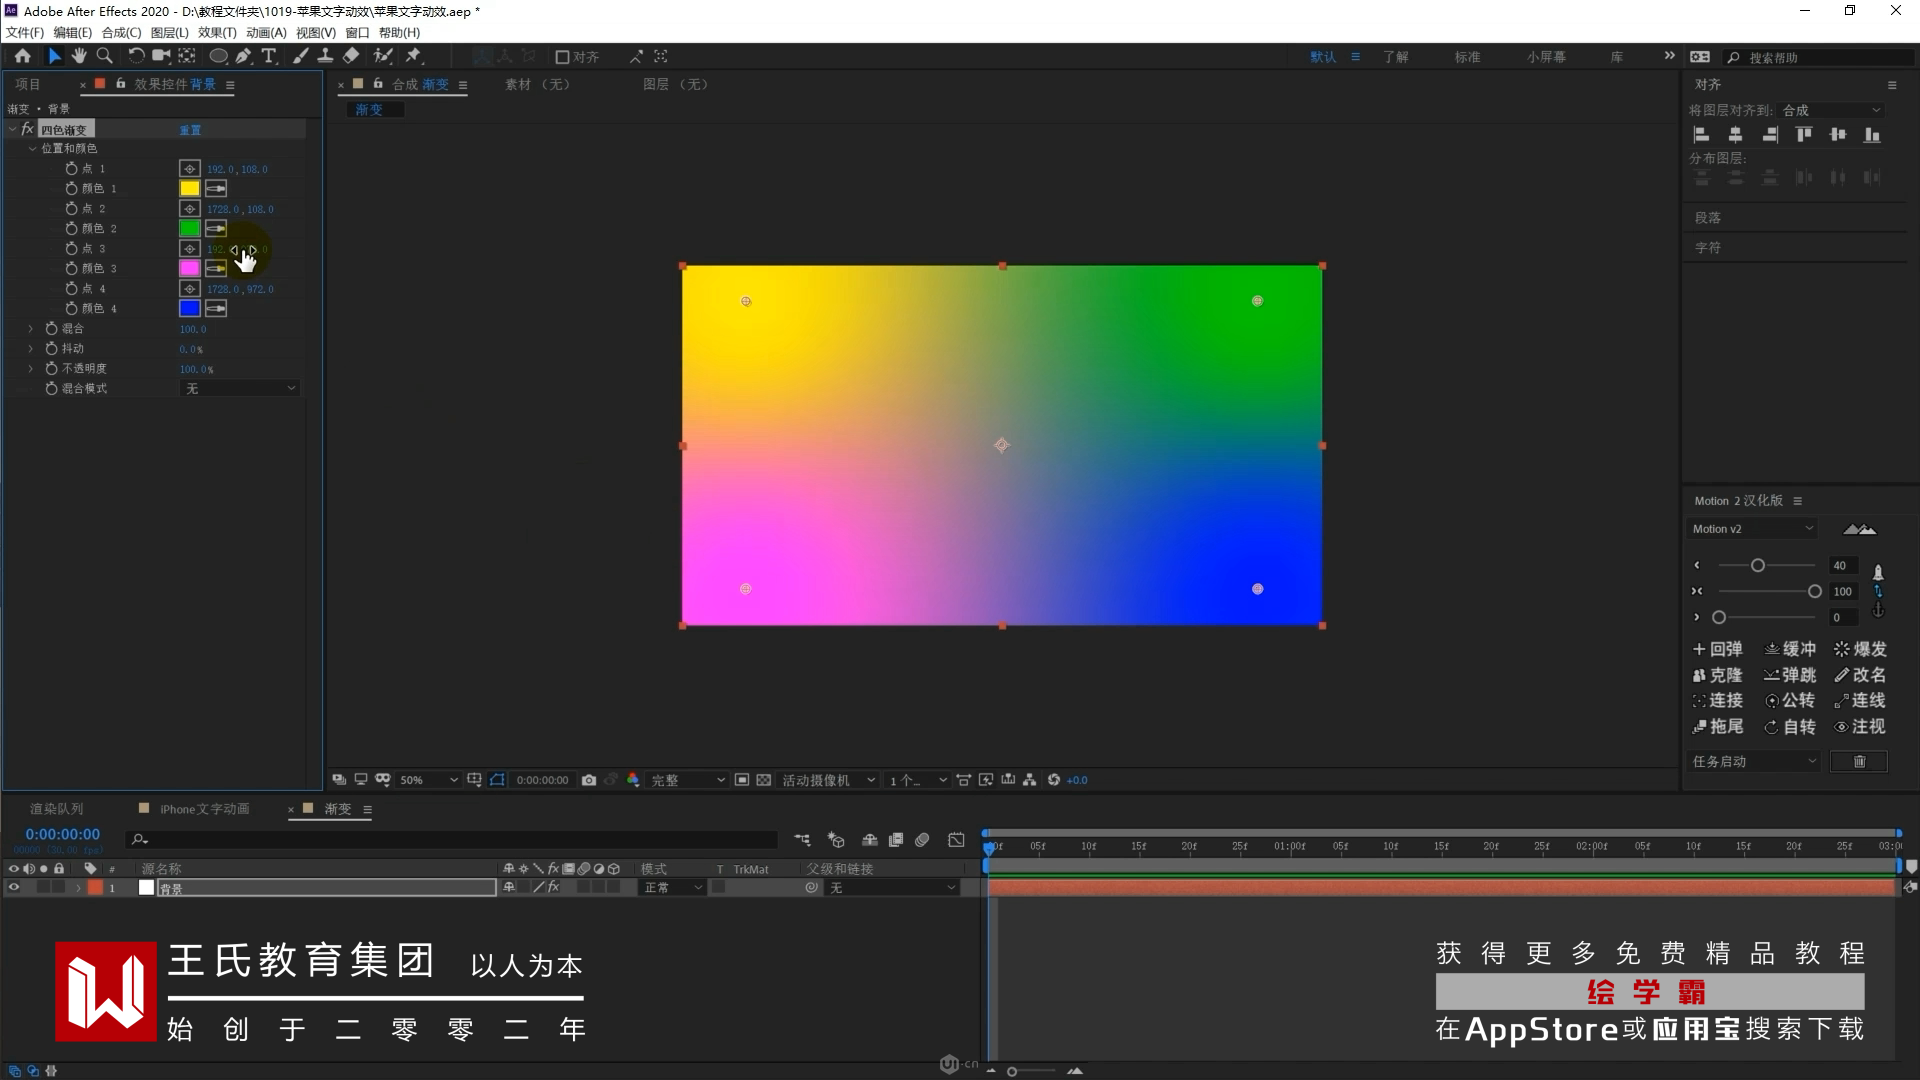Screen dimensions: 1920x1080
Task: Toggle visibility eye of 背景 layer
Action: pyautogui.click(x=14, y=887)
